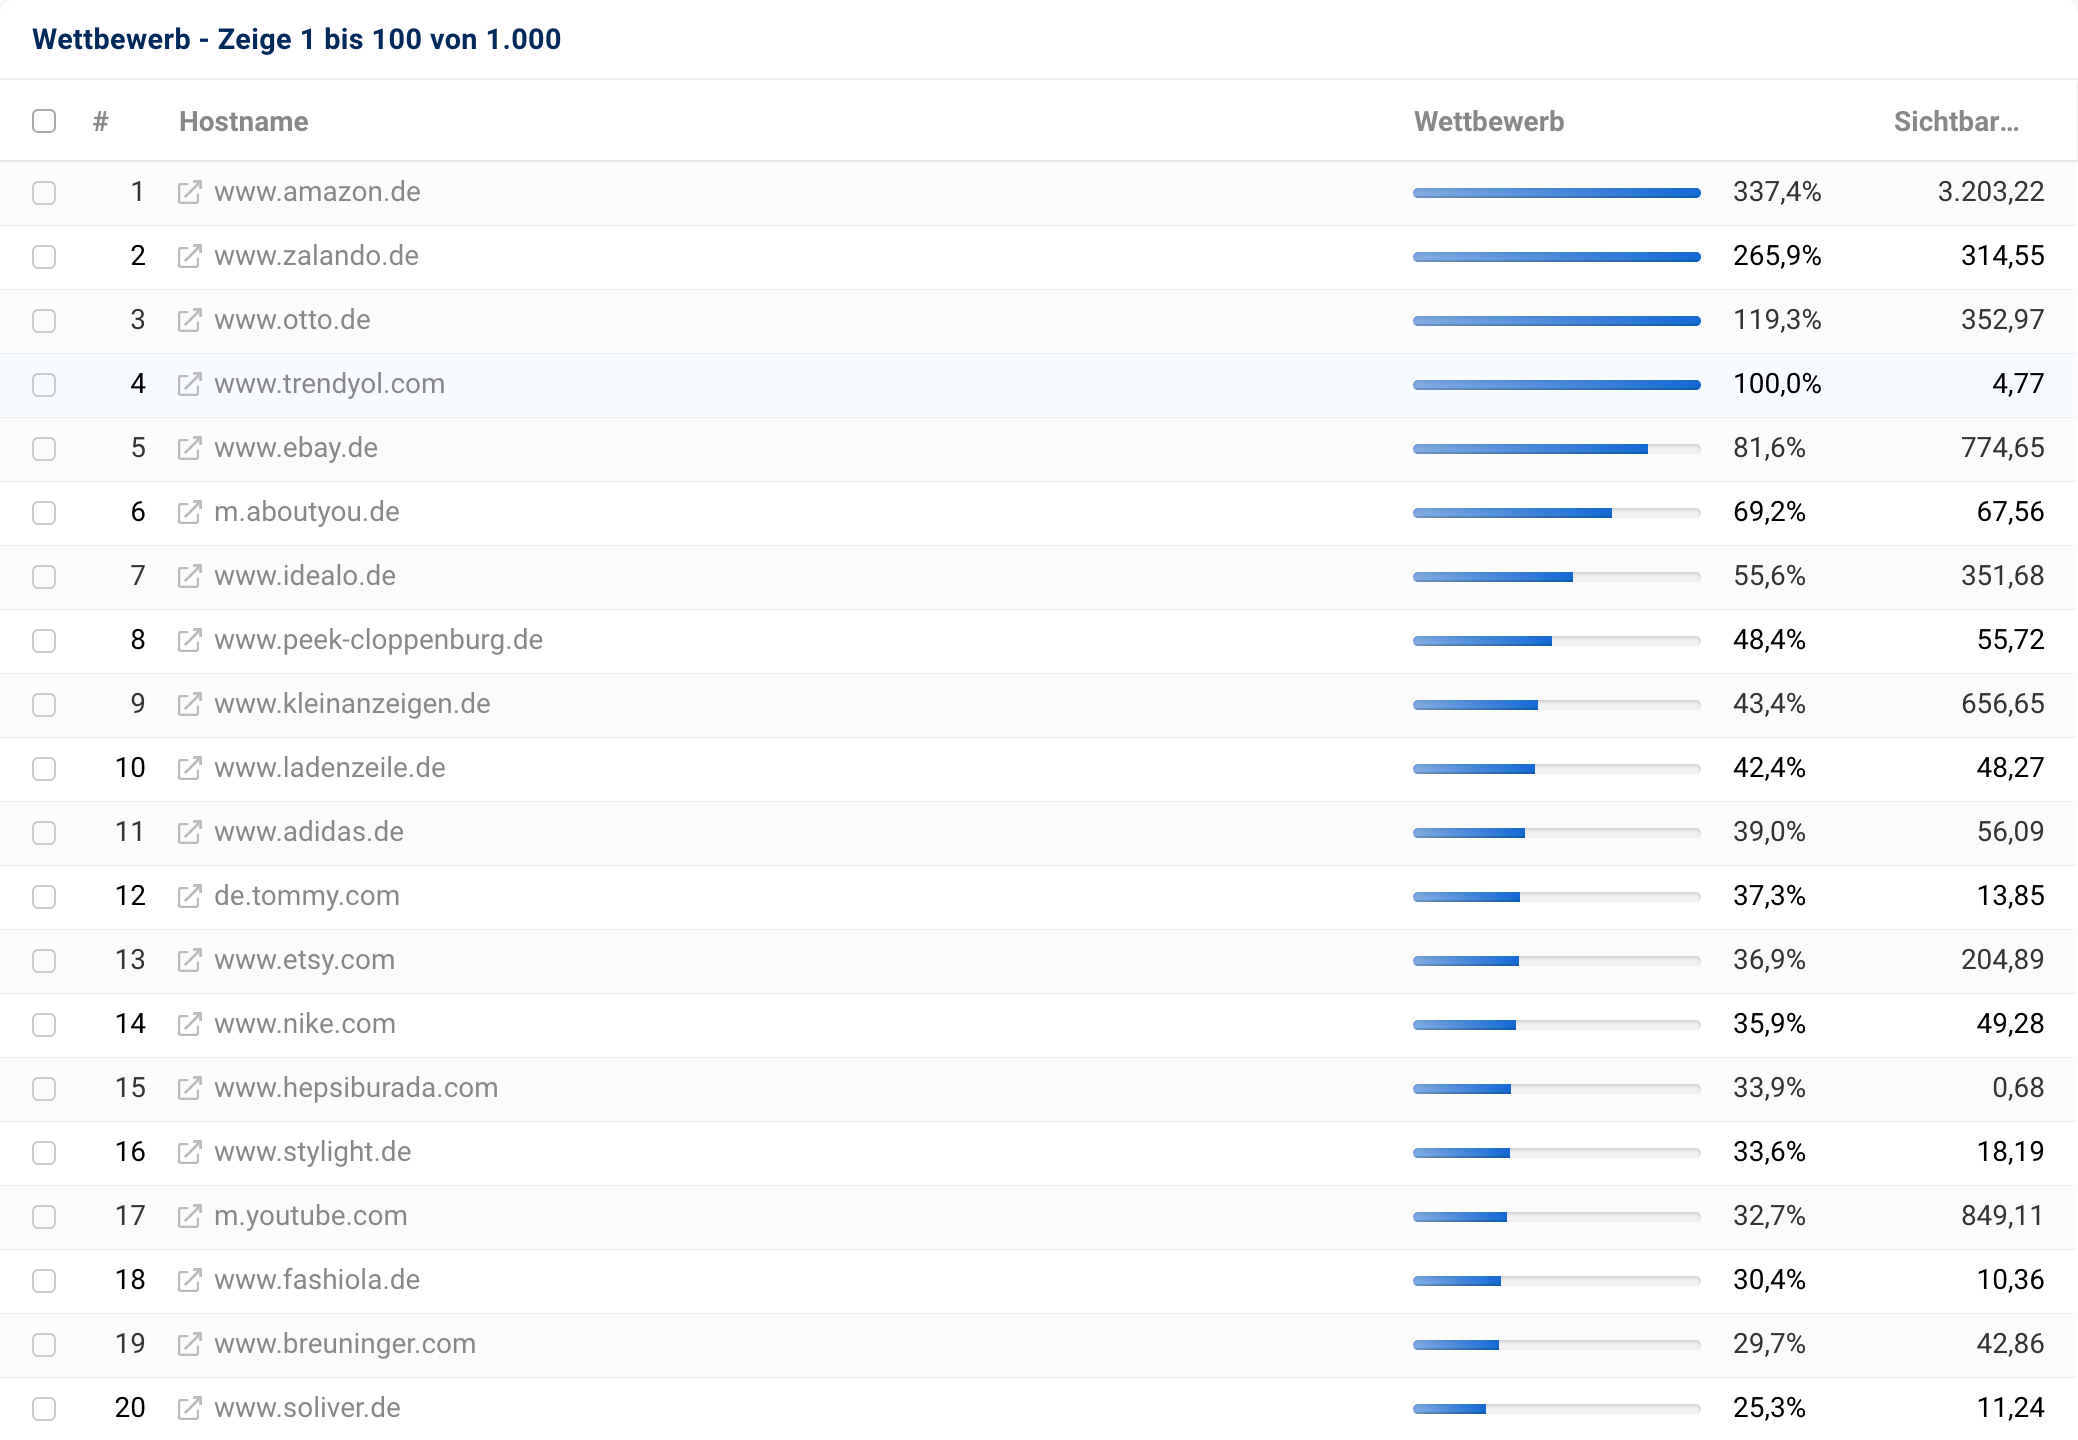Image resolution: width=2078 pixels, height=1440 pixels.
Task: Open the www.peek-cloppenburg.de hostname link
Action: tap(378, 640)
